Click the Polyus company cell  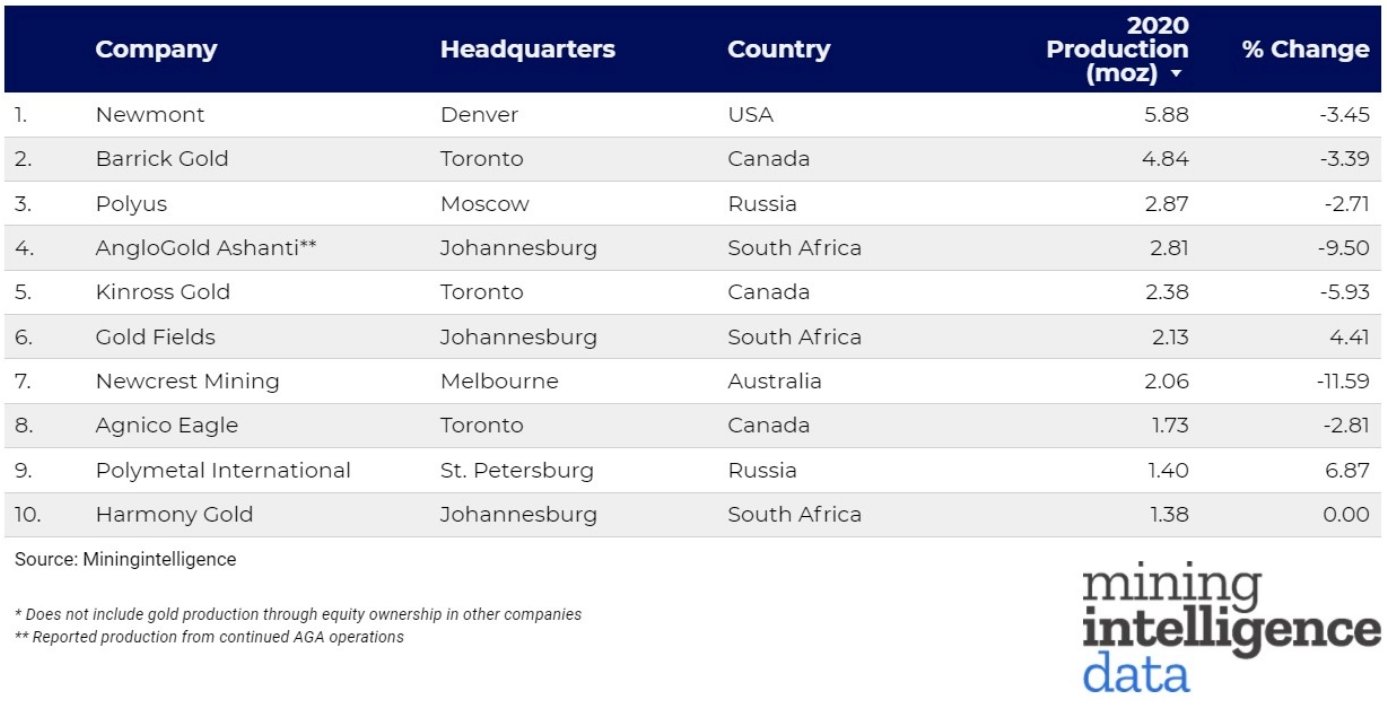(131, 204)
